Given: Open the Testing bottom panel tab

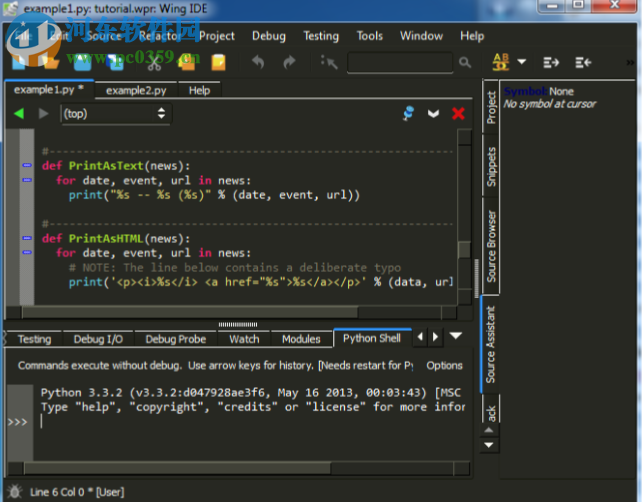Looking at the screenshot, I should [34, 339].
